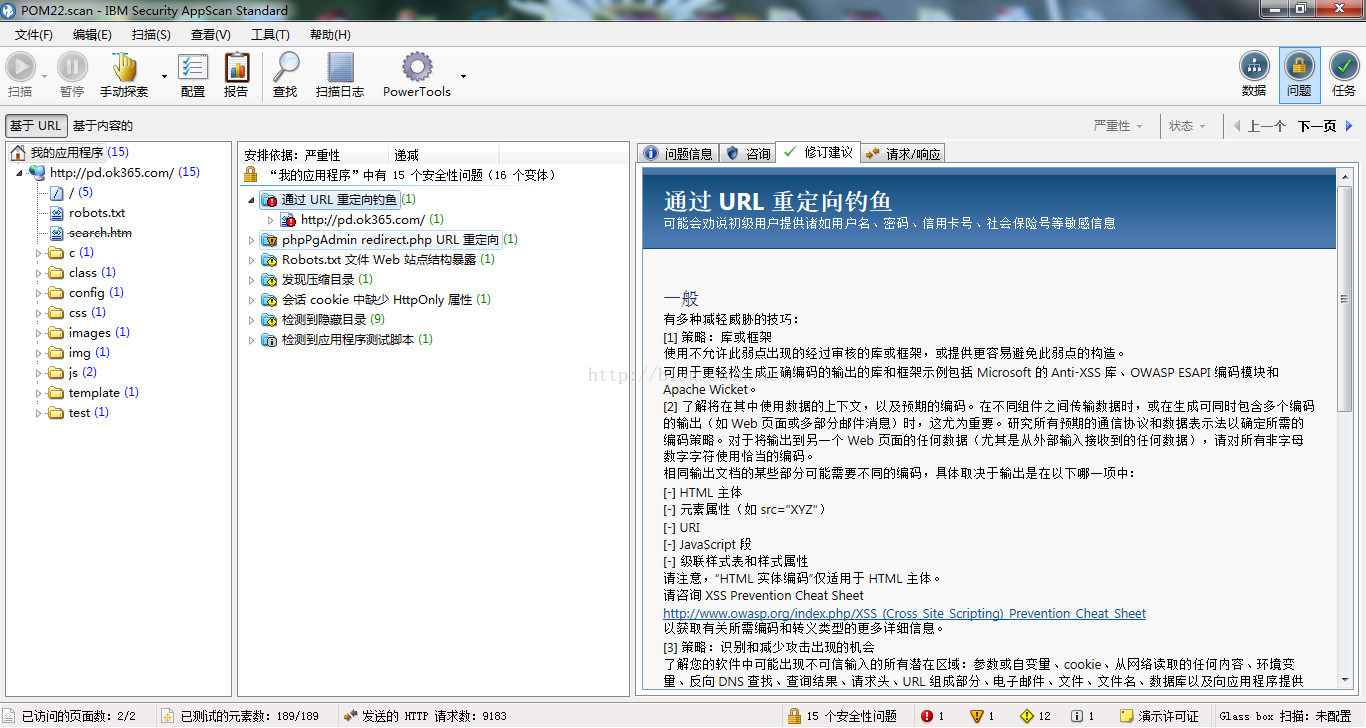Open the 文件(F) menu
This screenshot has height=728, width=1366.
click(x=34, y=34)
